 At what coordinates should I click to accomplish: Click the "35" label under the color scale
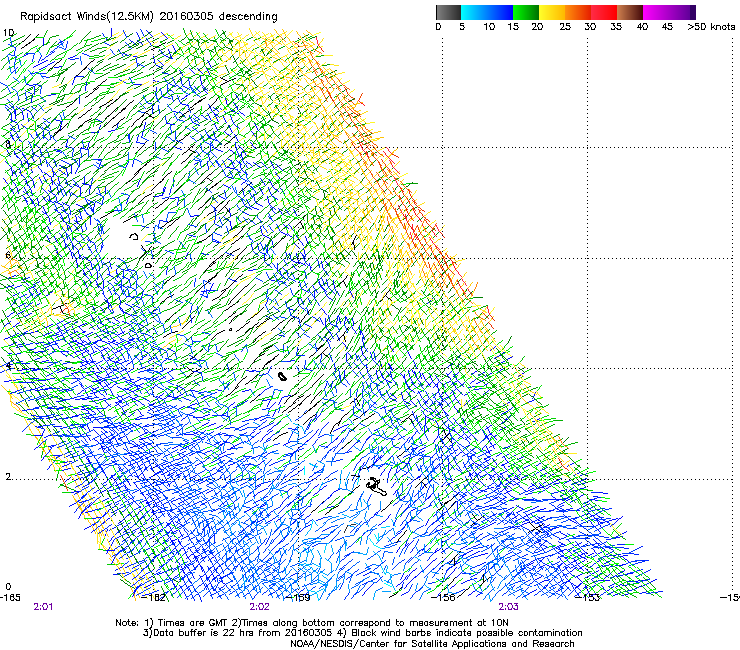click(616, 27)
